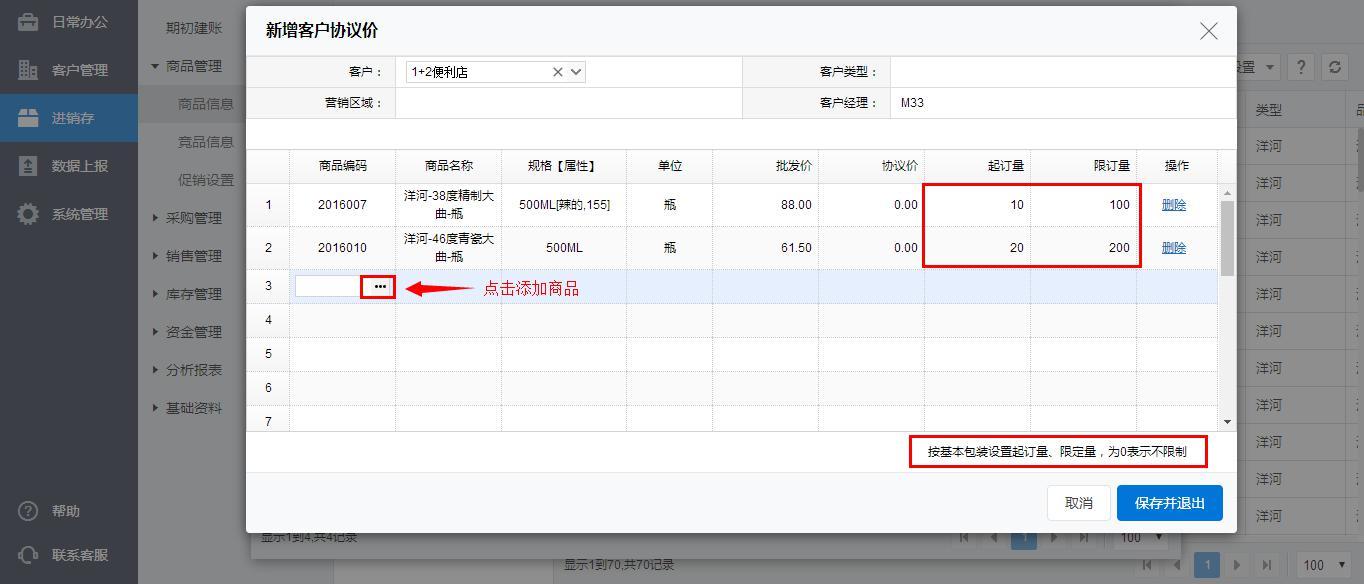Click the 取消 button
The width and height of the screenshot is (1364, 584).
pyautogui.click(x=1078, y=503)
